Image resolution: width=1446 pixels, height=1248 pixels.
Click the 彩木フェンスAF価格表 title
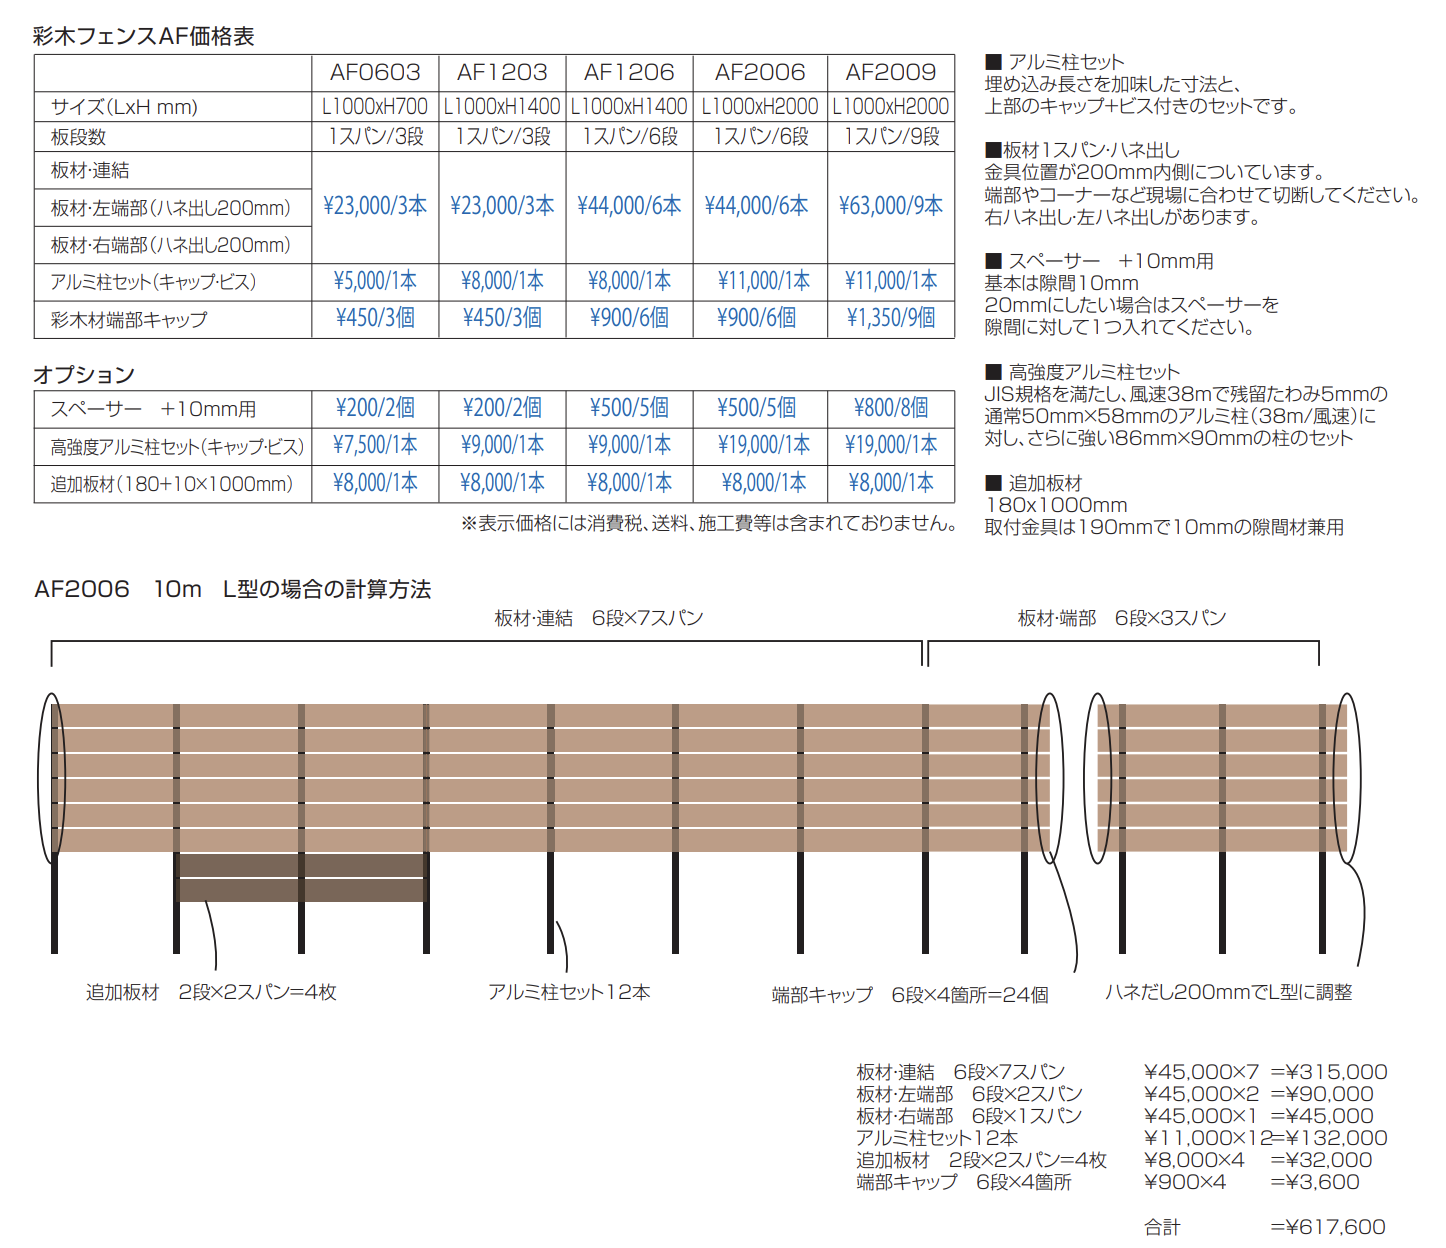144,37
